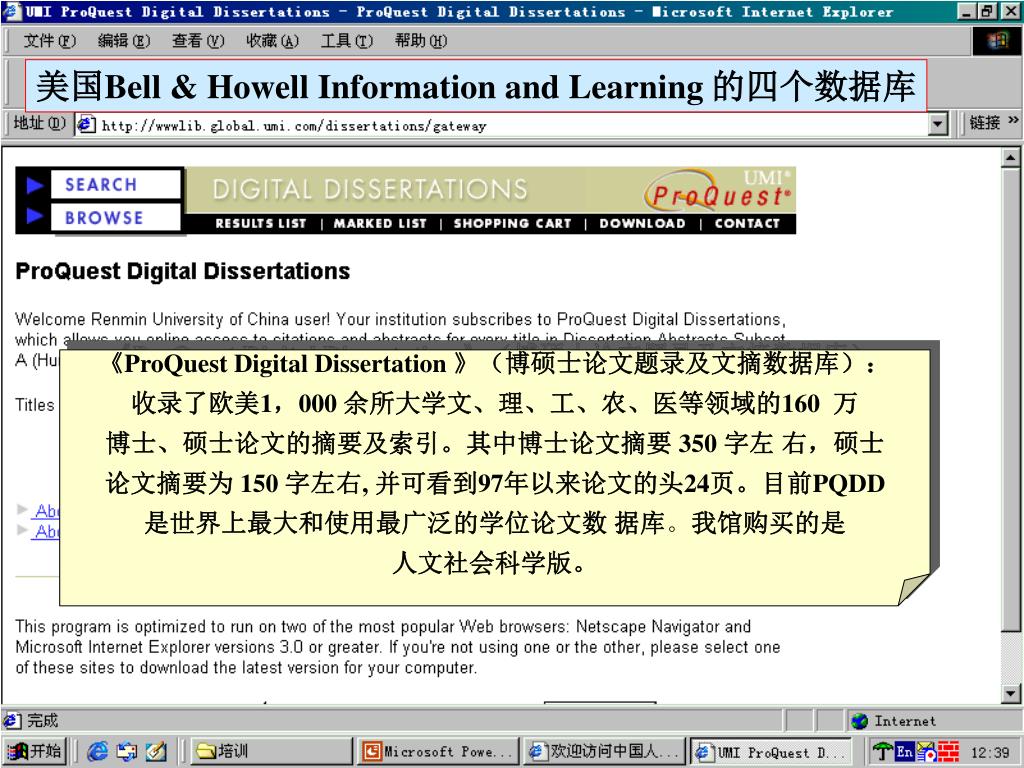Click the tray icon beside En indicator
This screenshot has width=1024, height=768.
pos(926,752)
